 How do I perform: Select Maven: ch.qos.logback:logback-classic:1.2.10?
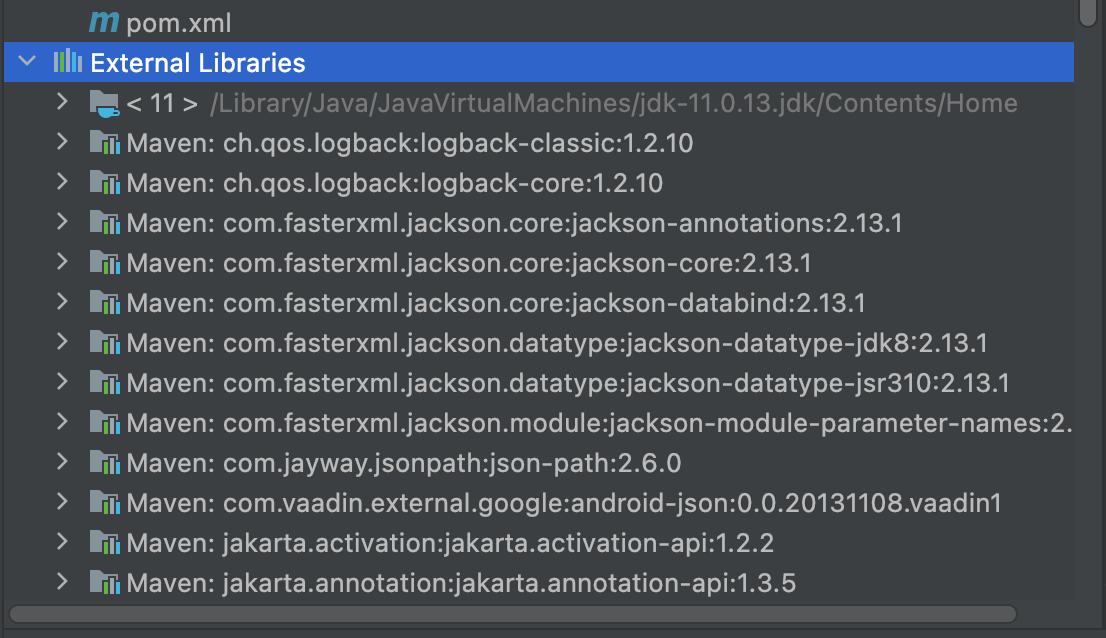pyautogui.click(x=410, y=143)
